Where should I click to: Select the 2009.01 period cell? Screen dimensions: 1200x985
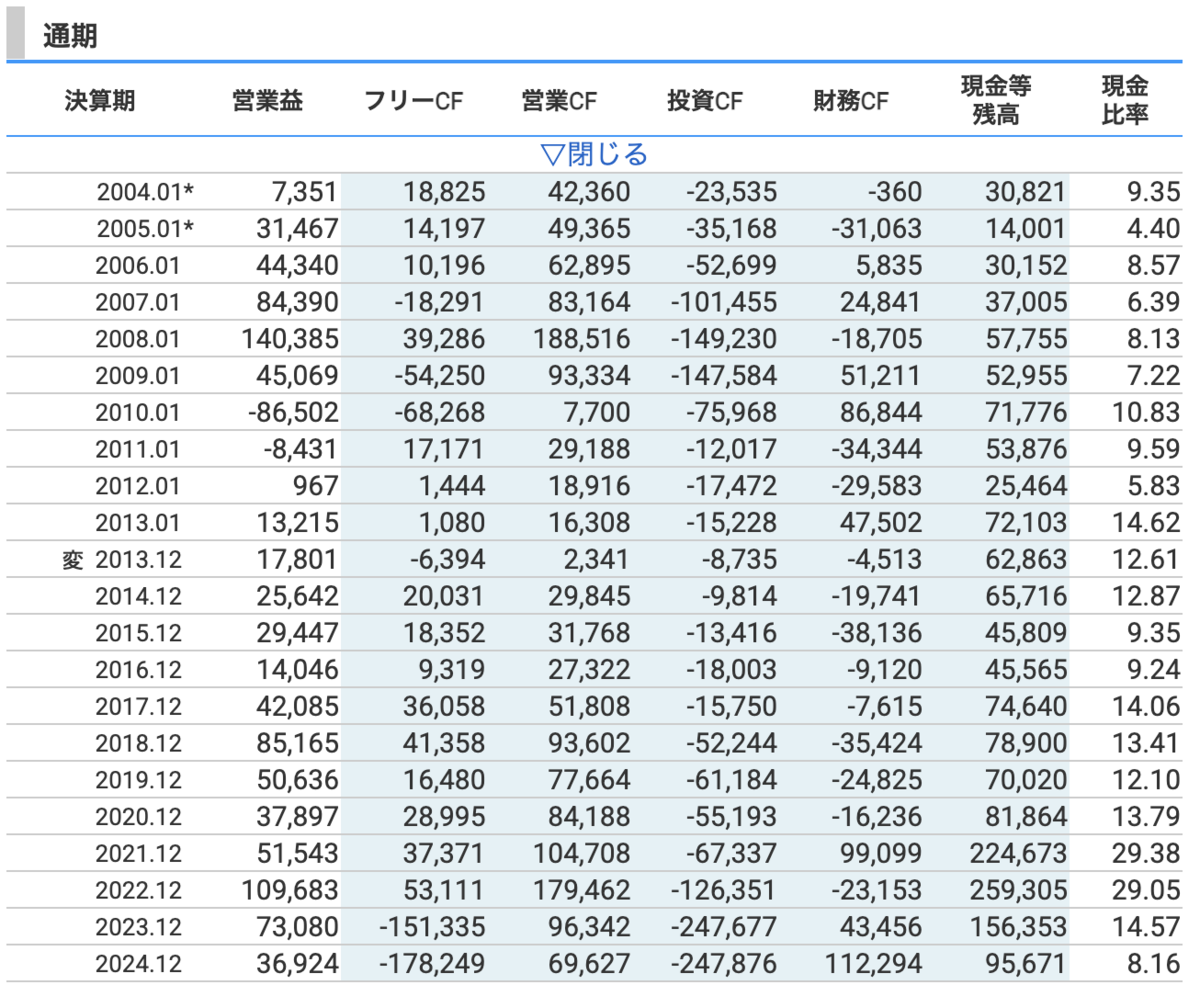pyautogui.click(x=138, y=375)
